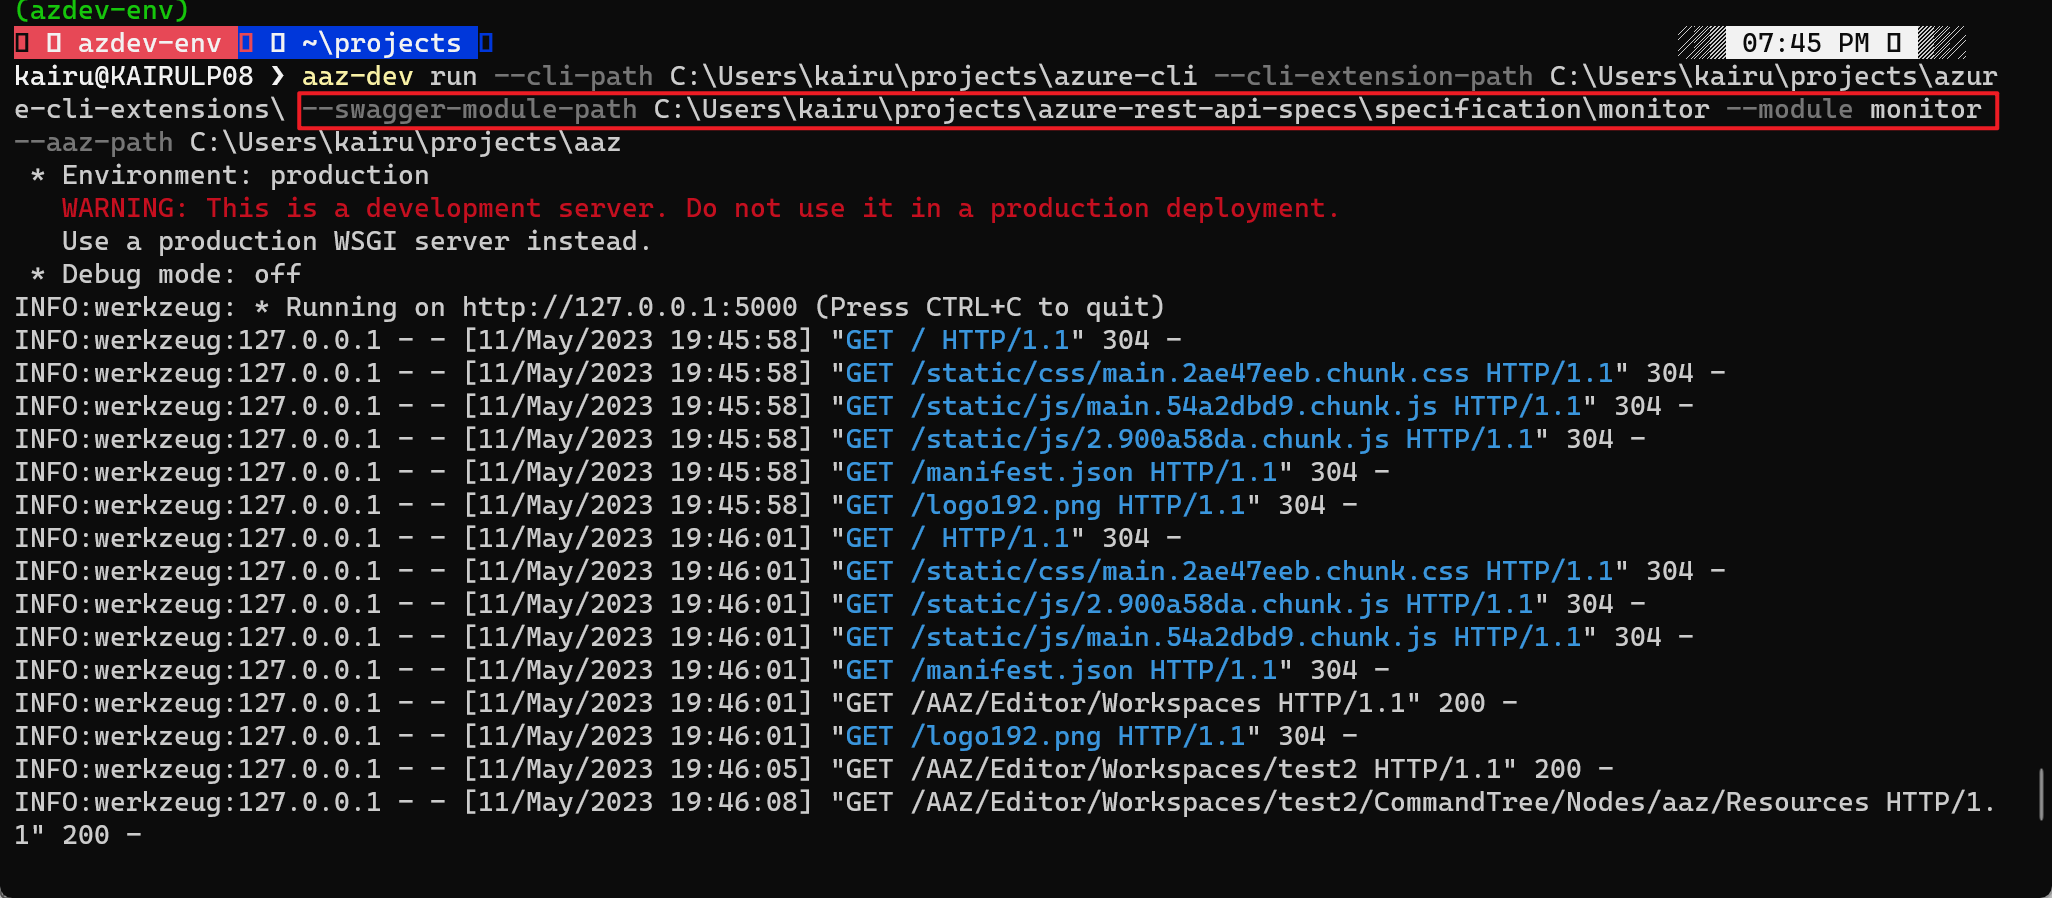2052x898 pixels.
Task: Click the 'Environment: production' line
Action: click(230, 175)
